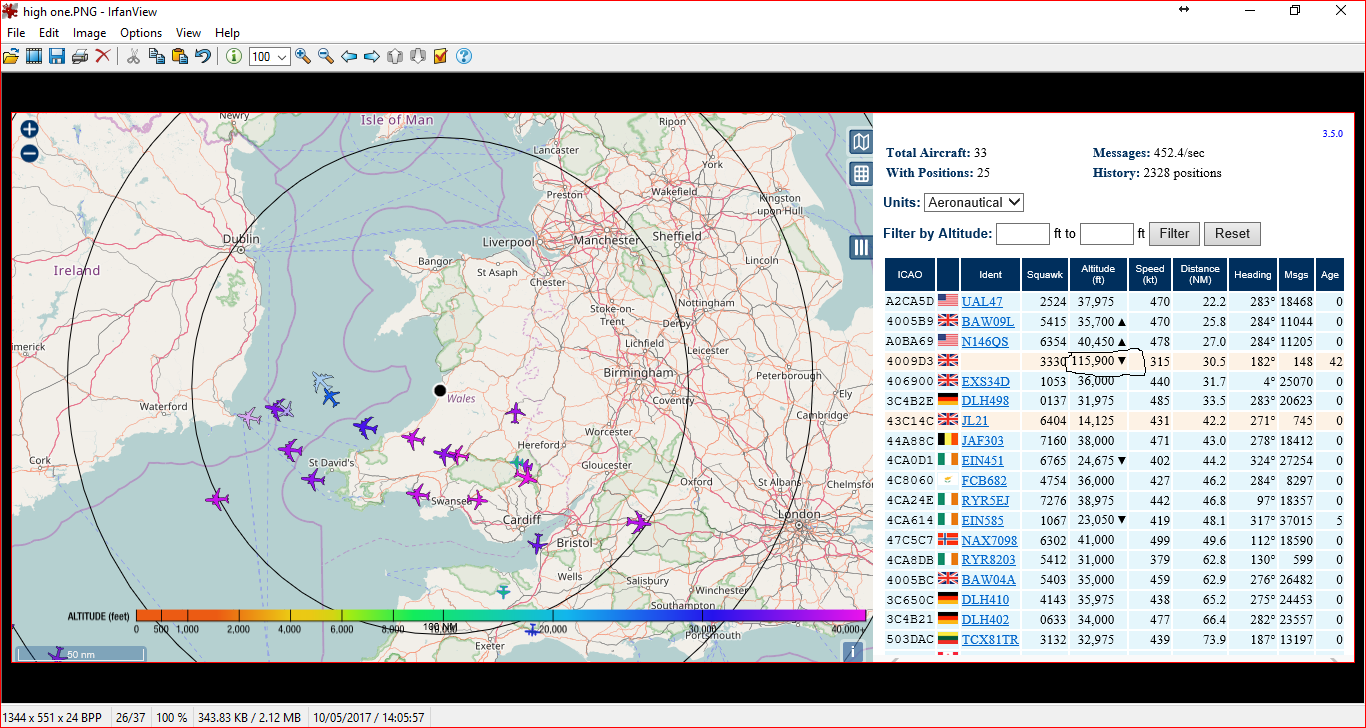Toggle the sidebar with the three-bar icon

pos(860,247)
